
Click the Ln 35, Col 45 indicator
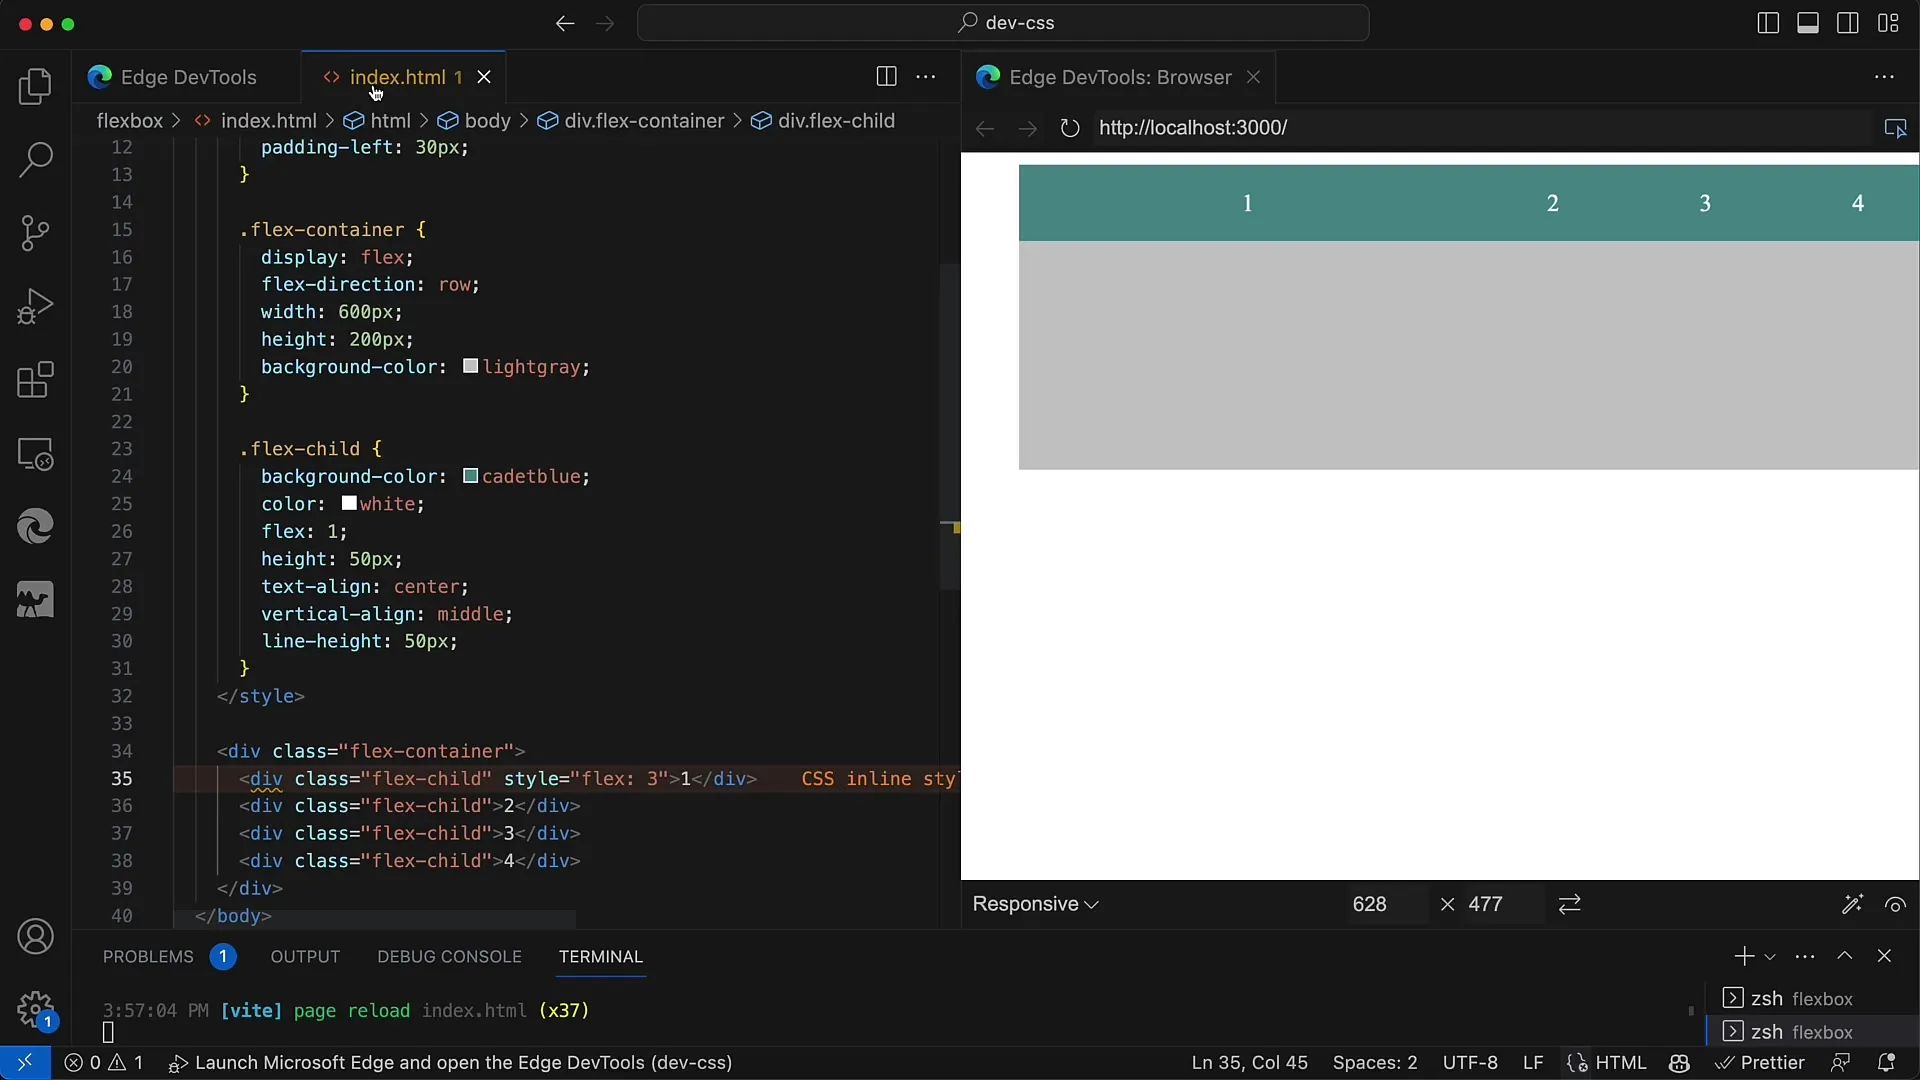[1249, 1063]
